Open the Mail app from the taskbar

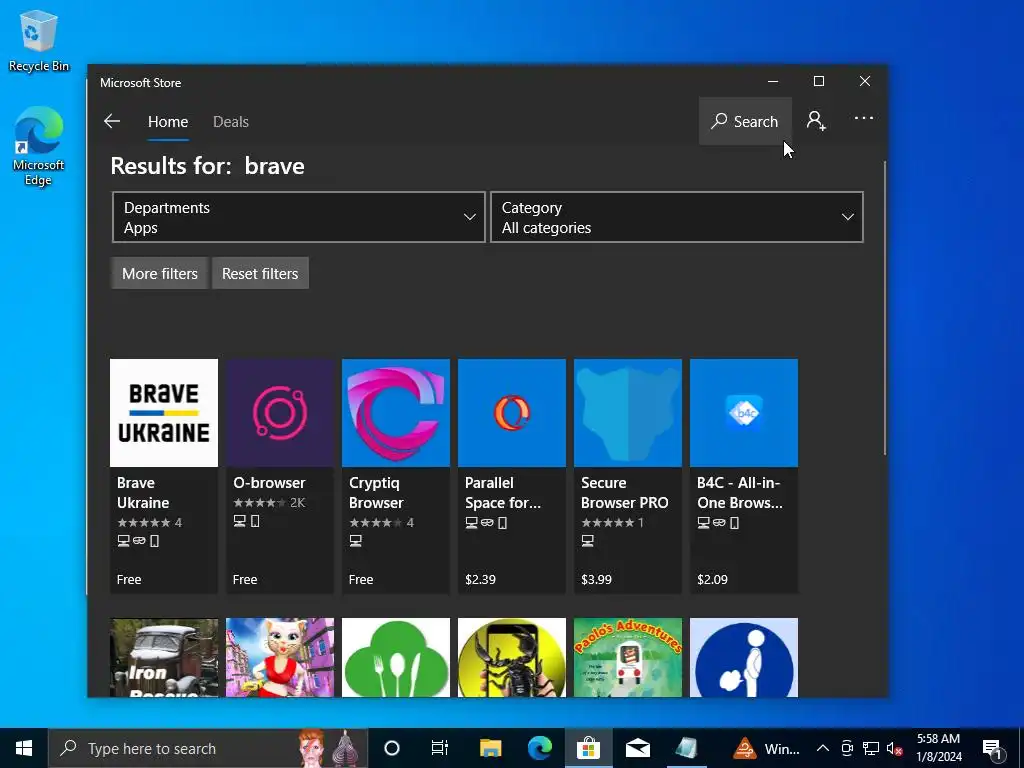point(637,748)
